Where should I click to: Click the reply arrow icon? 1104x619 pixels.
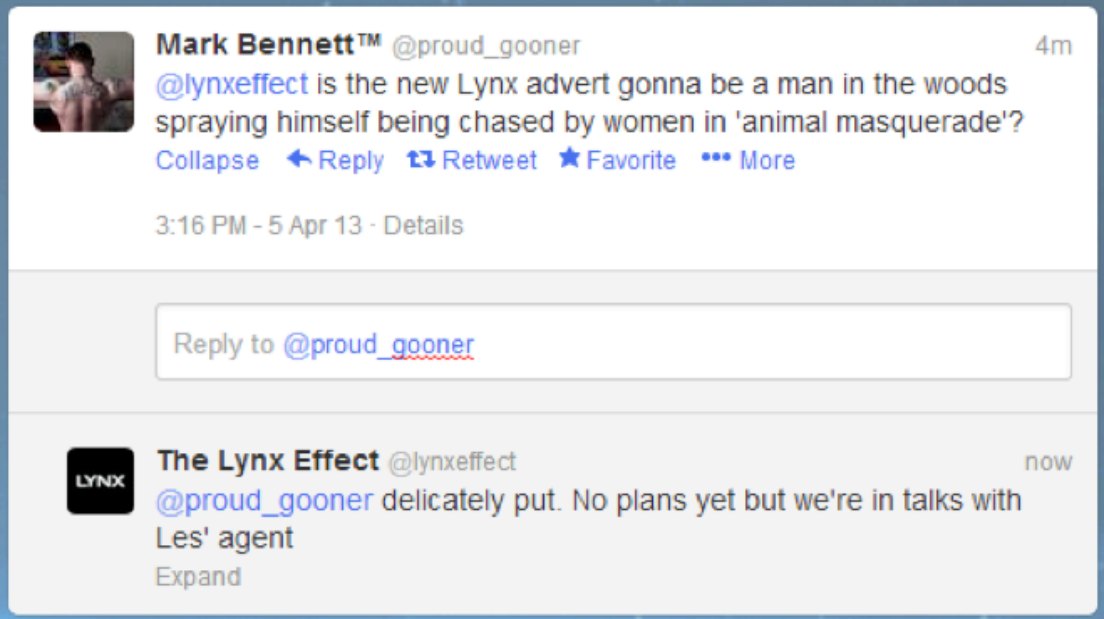(x=299, y=159)
